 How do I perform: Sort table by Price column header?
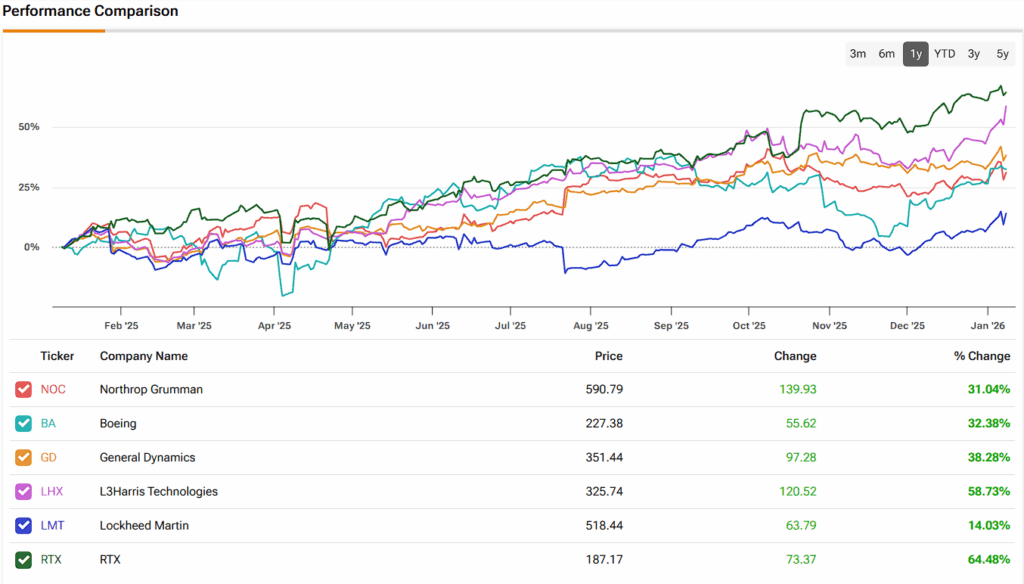click(608, 356)
